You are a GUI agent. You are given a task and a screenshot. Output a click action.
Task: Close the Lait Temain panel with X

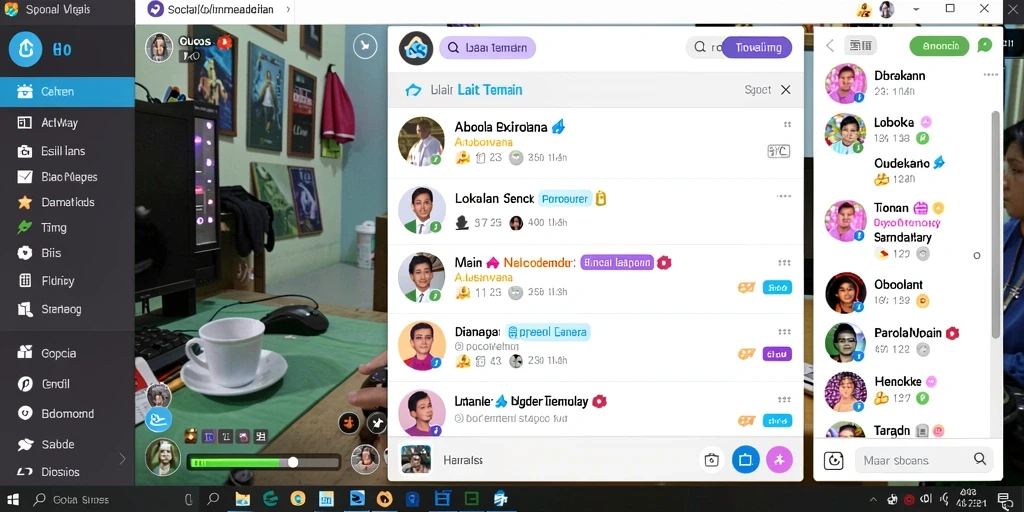click(x=786, y=90)
